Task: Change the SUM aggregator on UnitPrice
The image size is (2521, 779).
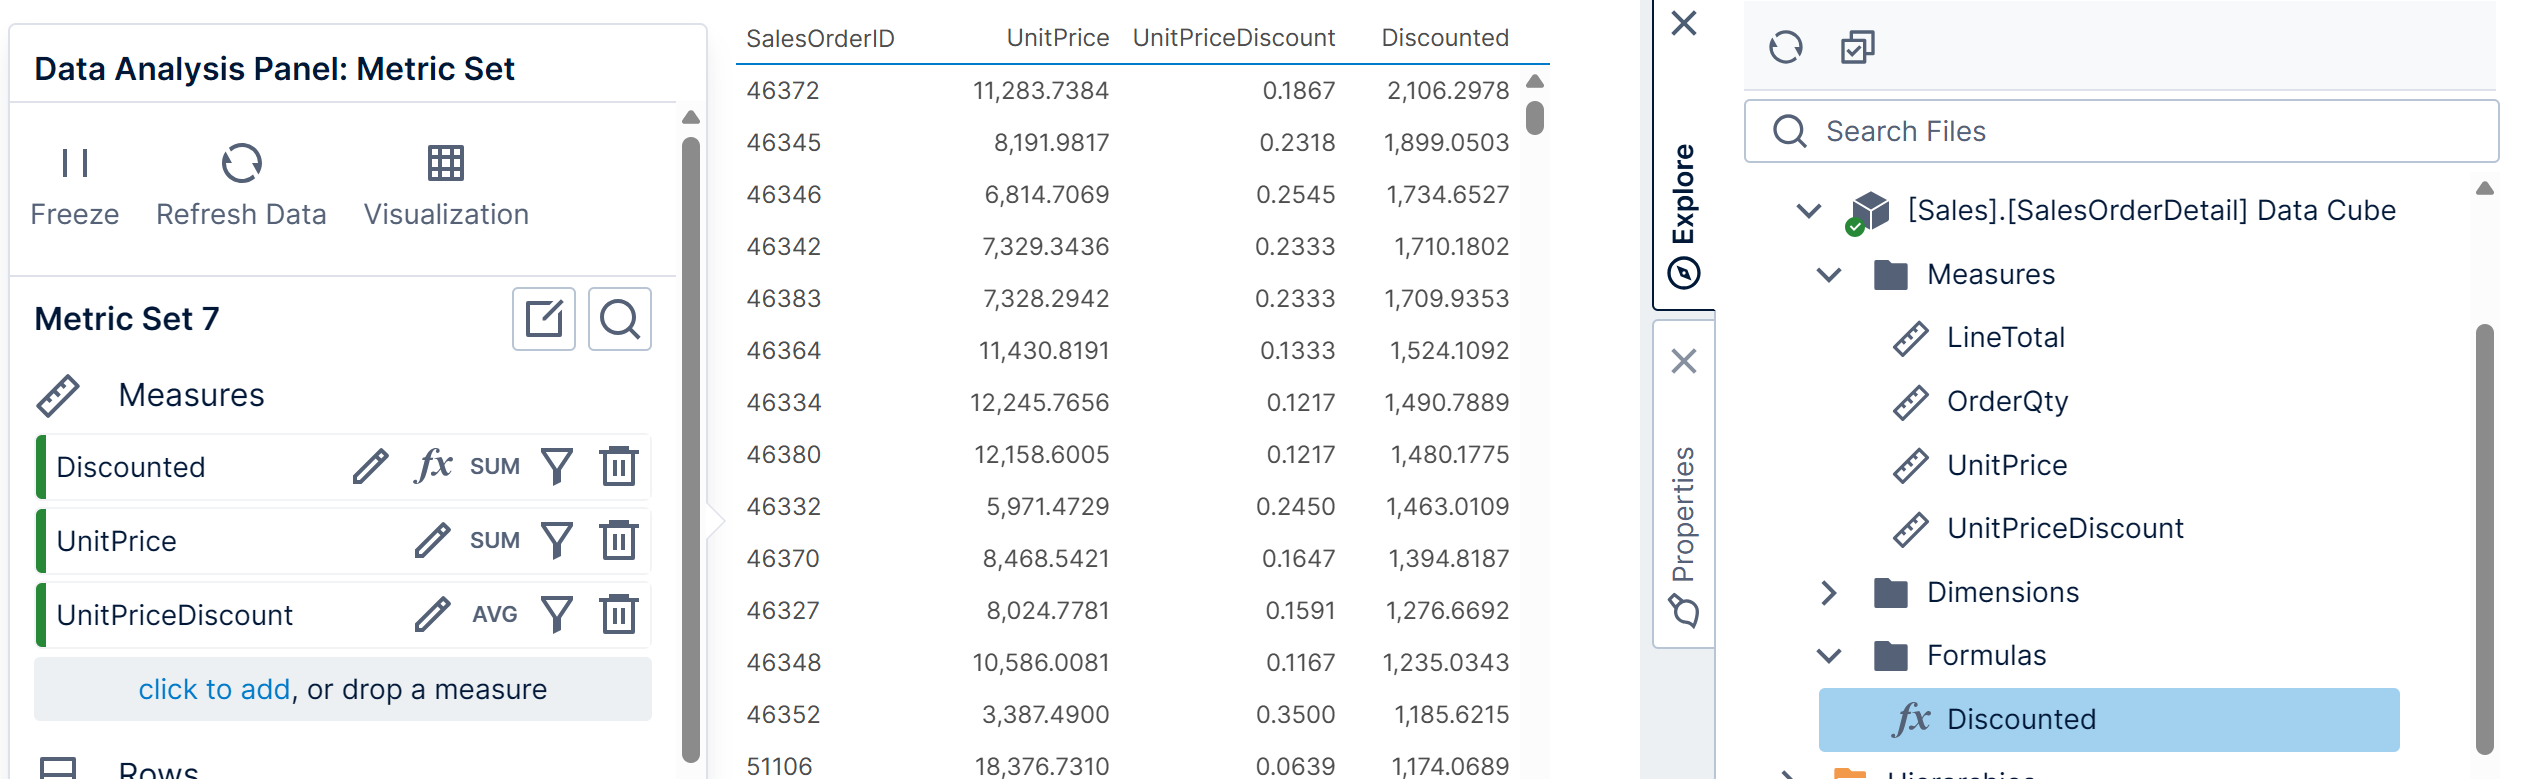Action: pos(495,540)
